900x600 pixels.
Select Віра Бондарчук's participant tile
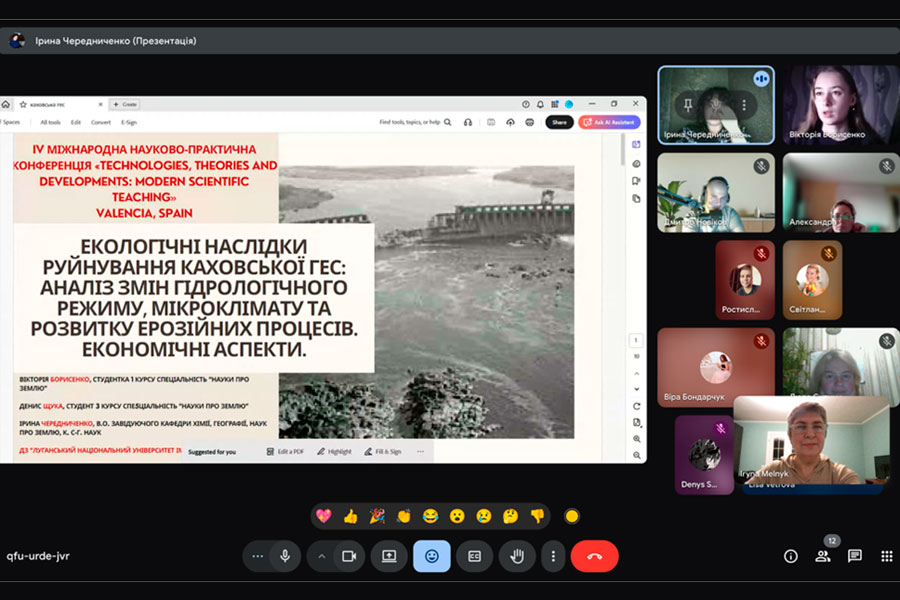click(x=716, y=367)
